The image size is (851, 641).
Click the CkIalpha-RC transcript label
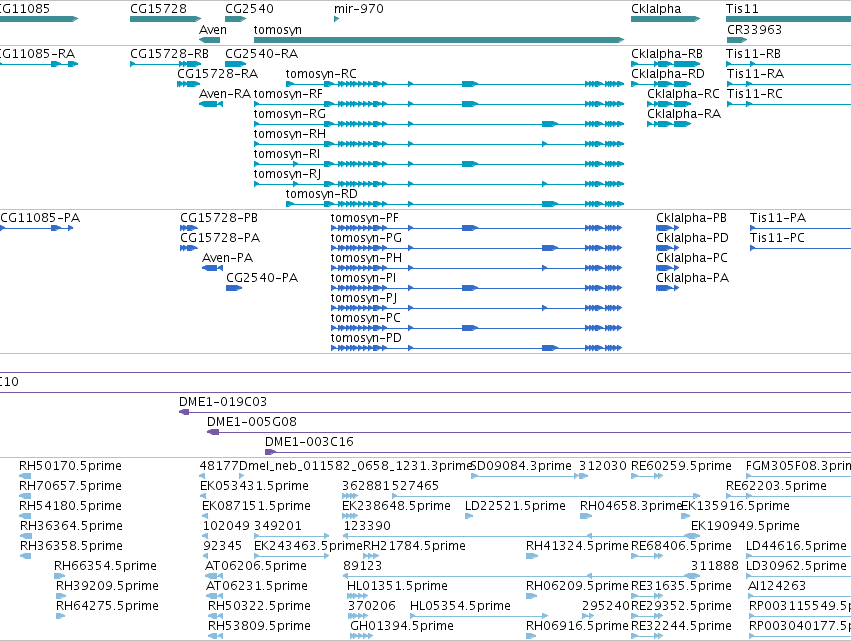(x=683, y=94)
